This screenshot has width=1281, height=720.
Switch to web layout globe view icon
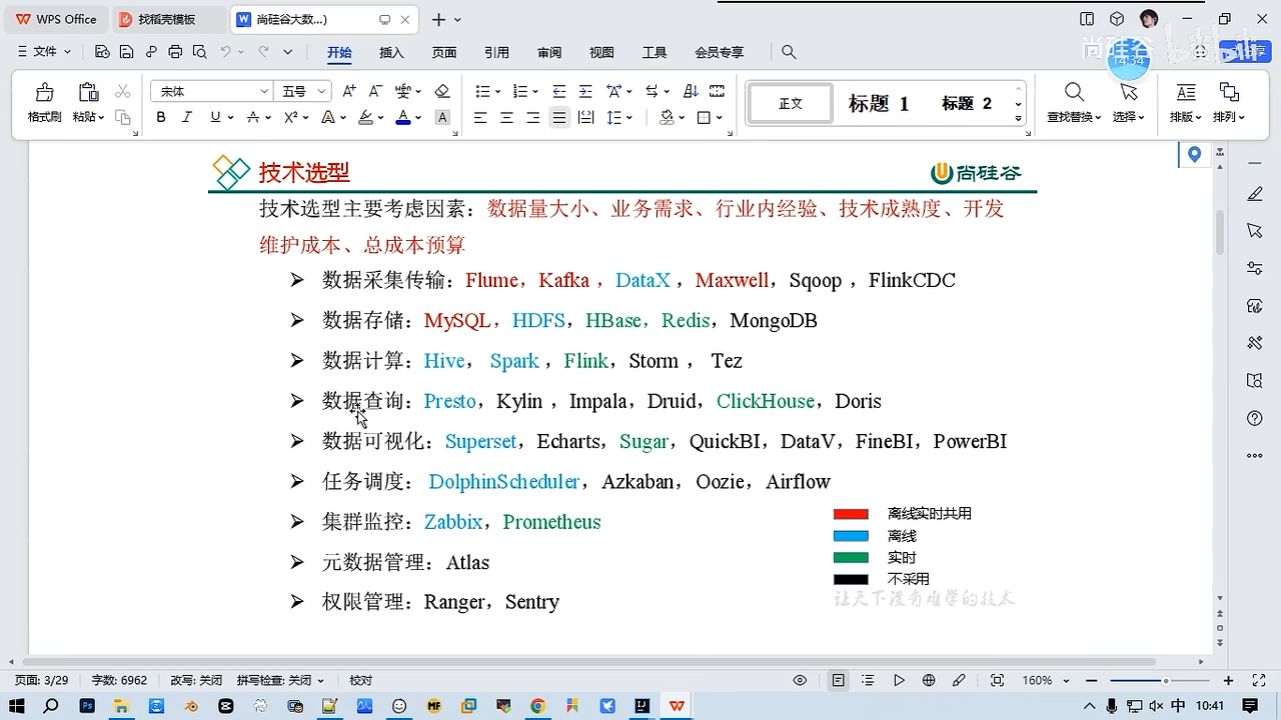[x=929, y=680]
